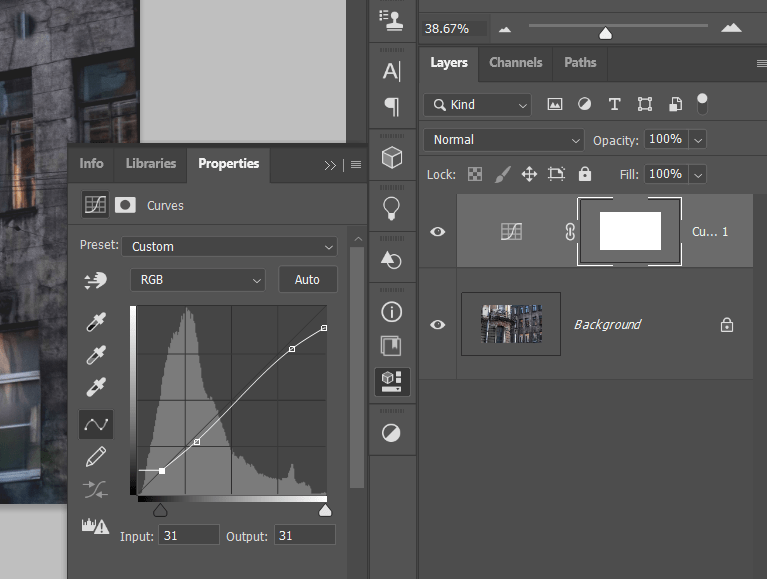Hide the Background layer
Image resolution: width=767 pixels, height=579 pixels.
[437, 325]
